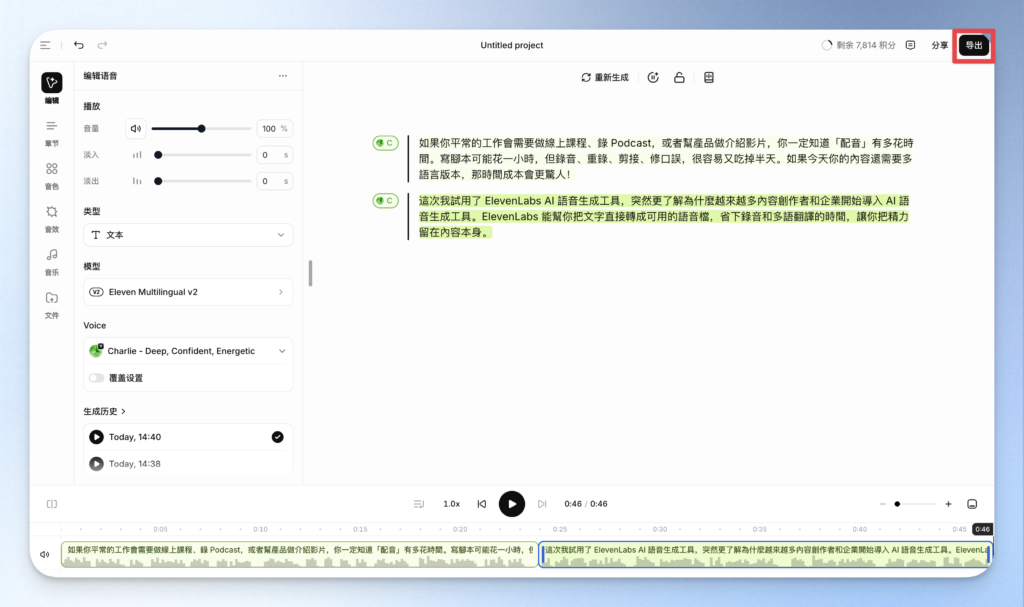The width and height of the screenshot is (1024, 607).
Task: Select the first timeline audio clip
Action: (299, 555)
